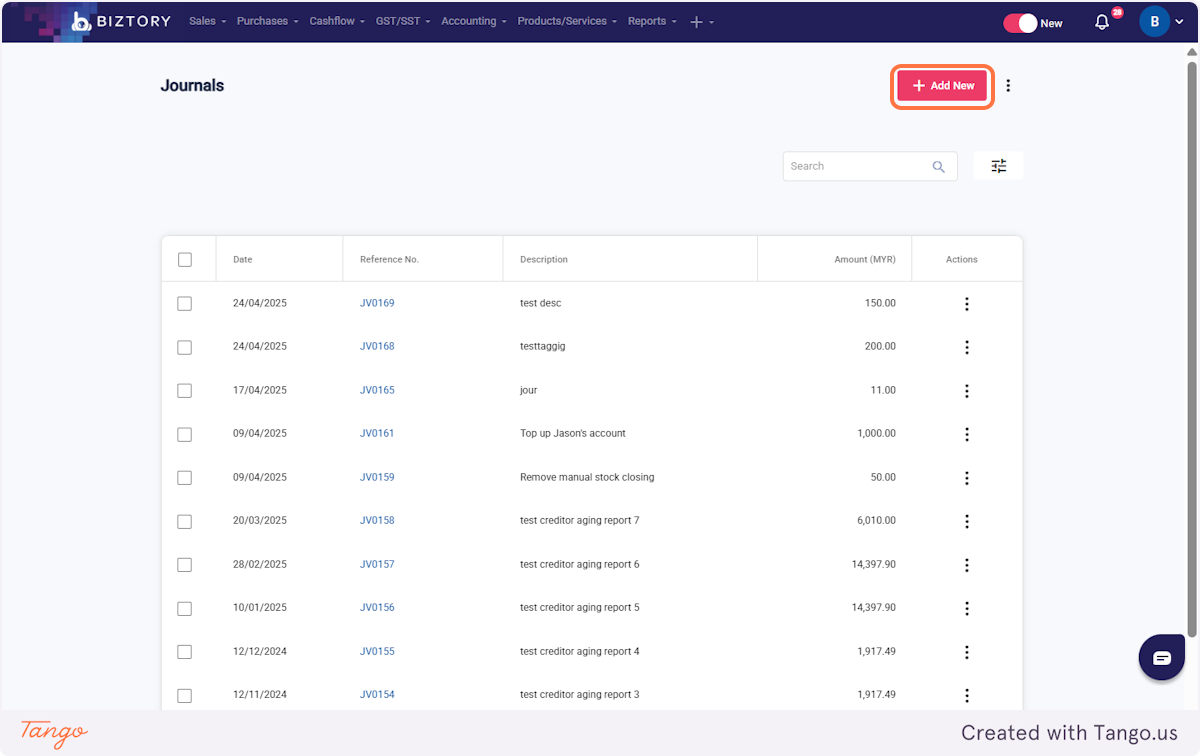The width and height of the screenshot is (1200, 756).
Task: Check the creditor aging report 7 row
Action: pos(185,521)
